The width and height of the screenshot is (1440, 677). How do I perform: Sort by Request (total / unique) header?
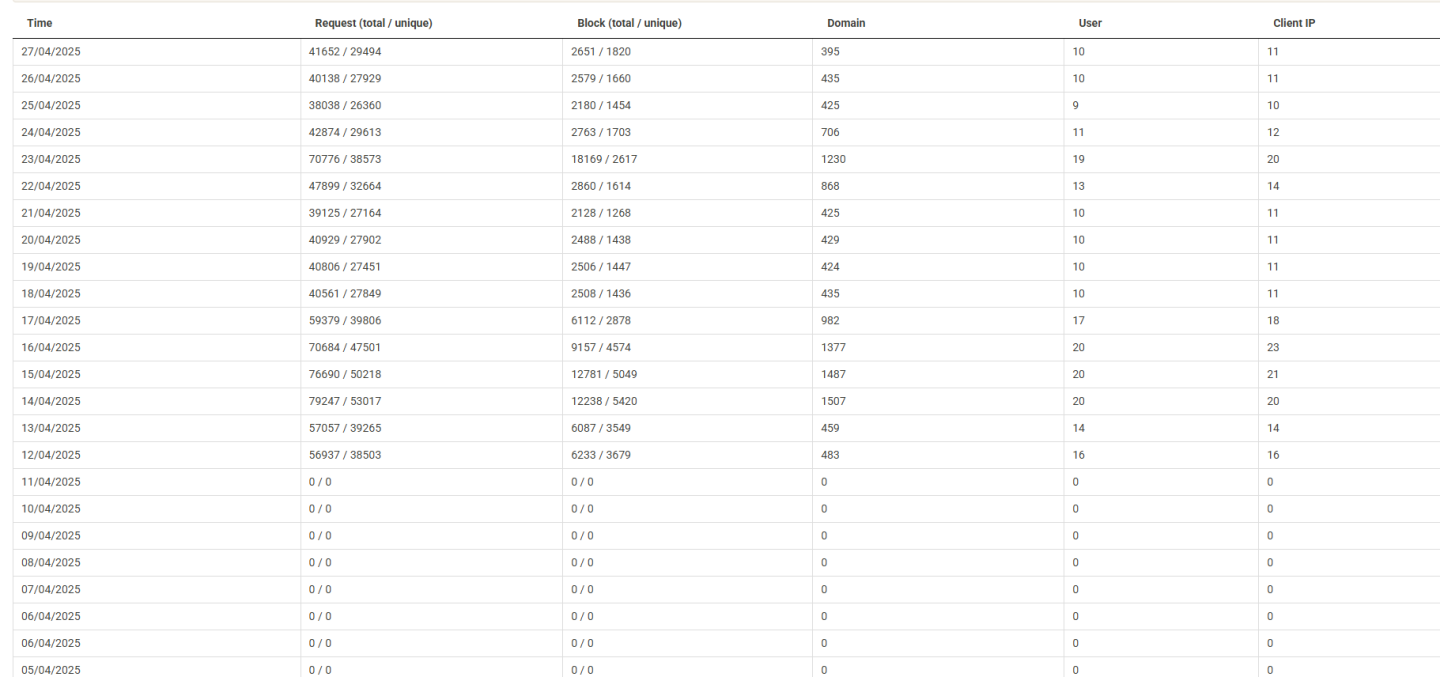[x=373, y=23]
